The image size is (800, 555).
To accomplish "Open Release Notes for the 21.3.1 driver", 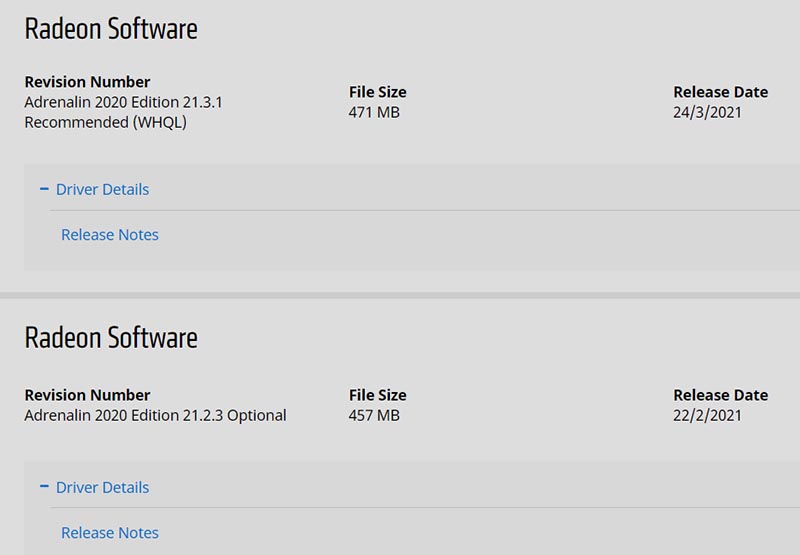I will click(x=110, y=235).
